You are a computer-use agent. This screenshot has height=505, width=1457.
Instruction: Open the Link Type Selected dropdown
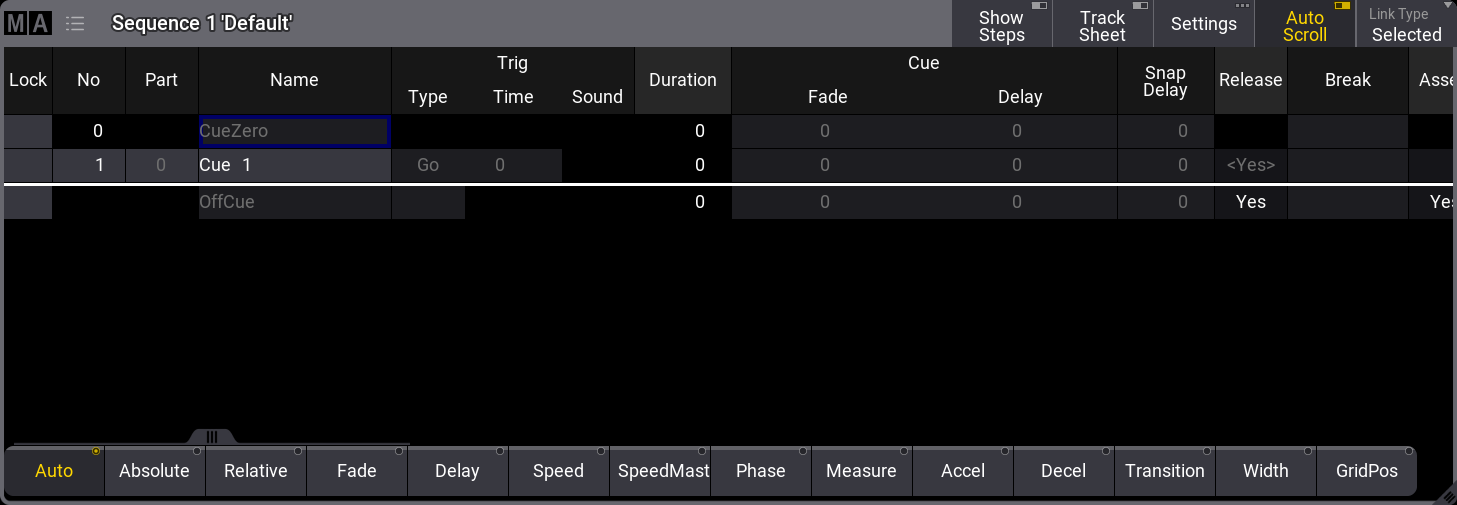click(1405, 25)
